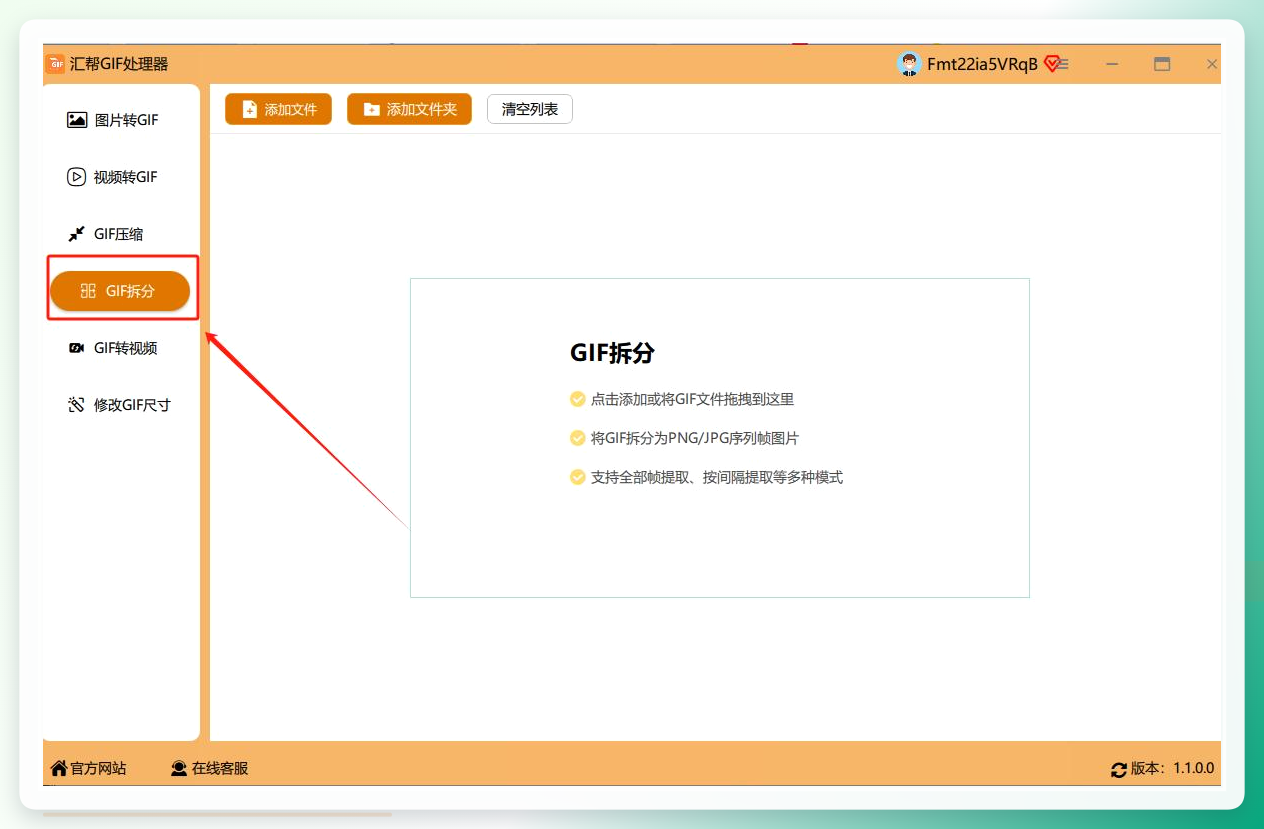The width and height of the screenshot is (1264, 829).
Task: Click the text 将GIF拆分为PNG/JPG序列帧图片
Action: 695,438
